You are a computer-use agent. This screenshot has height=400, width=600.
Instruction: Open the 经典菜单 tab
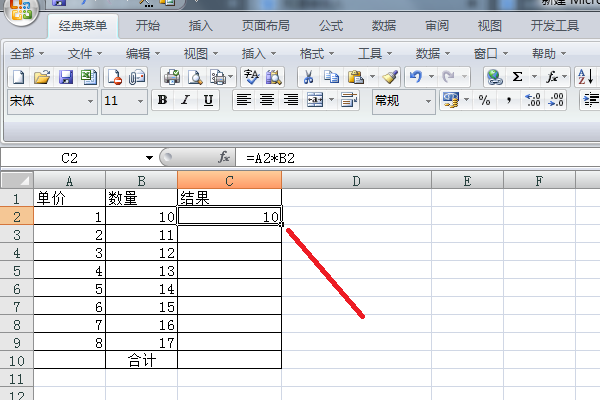83,26
